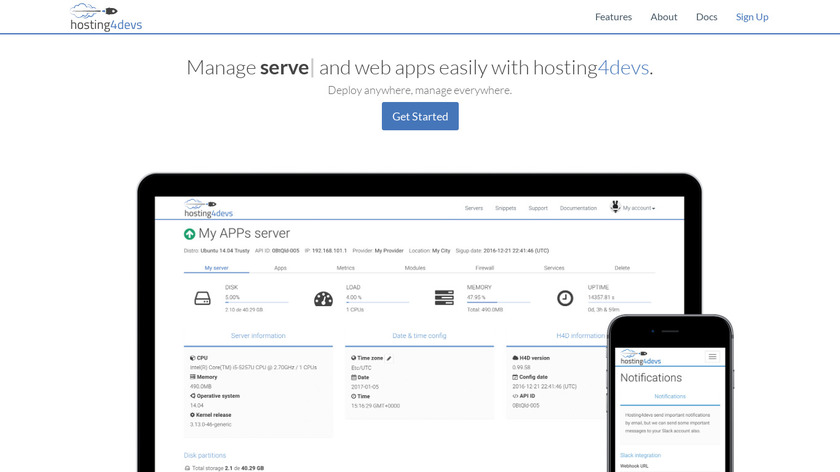
Task: Open the Features page from top navigation
Action: (613, 17)
